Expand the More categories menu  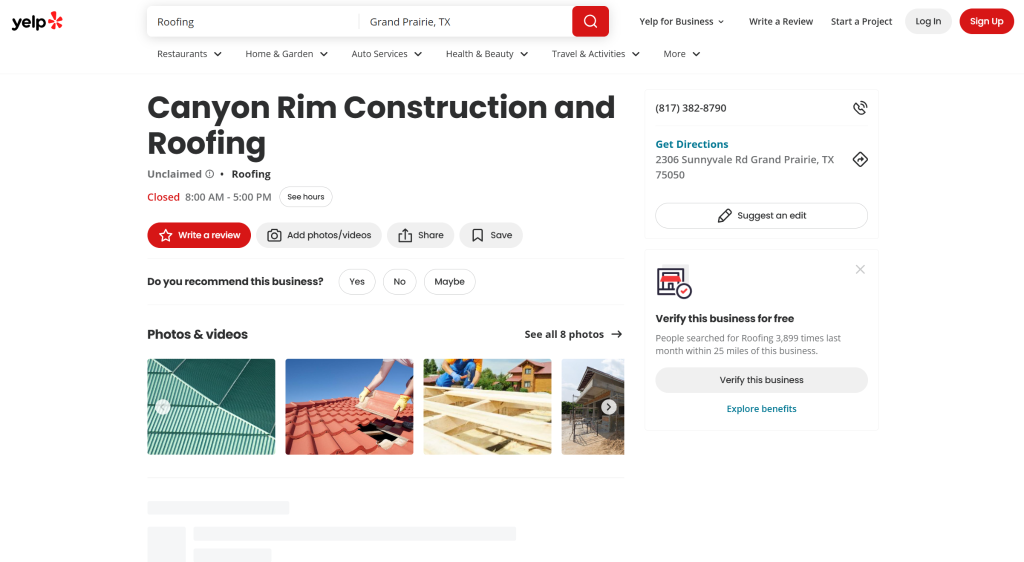pyautogui.click(x=681, y=54)
